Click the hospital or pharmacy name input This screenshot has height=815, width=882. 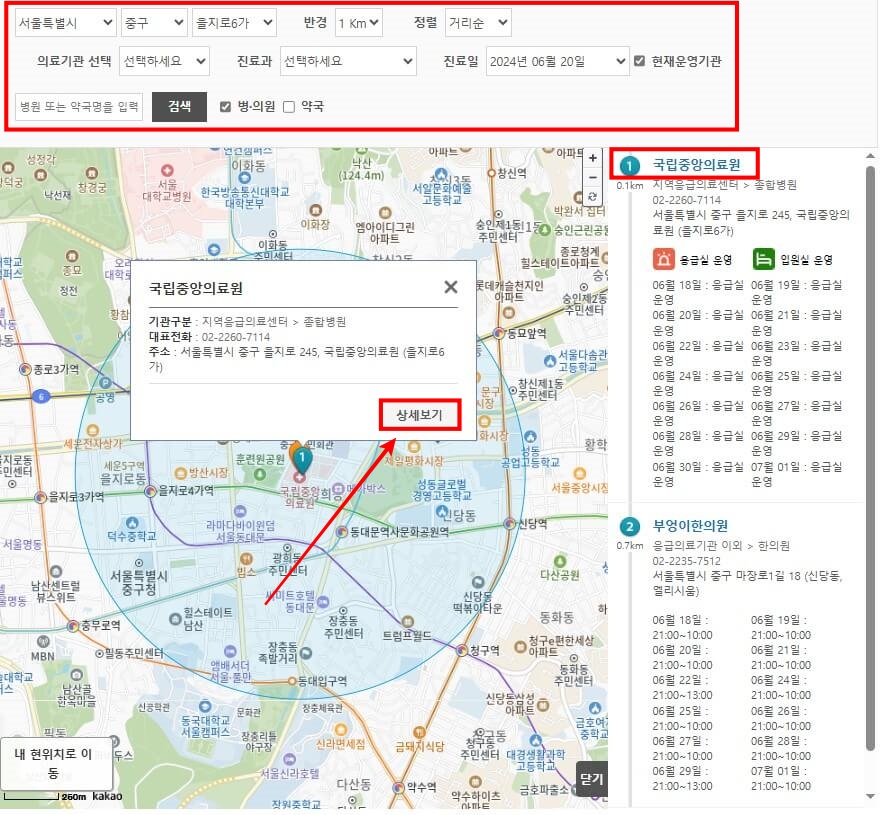(79, 107)
